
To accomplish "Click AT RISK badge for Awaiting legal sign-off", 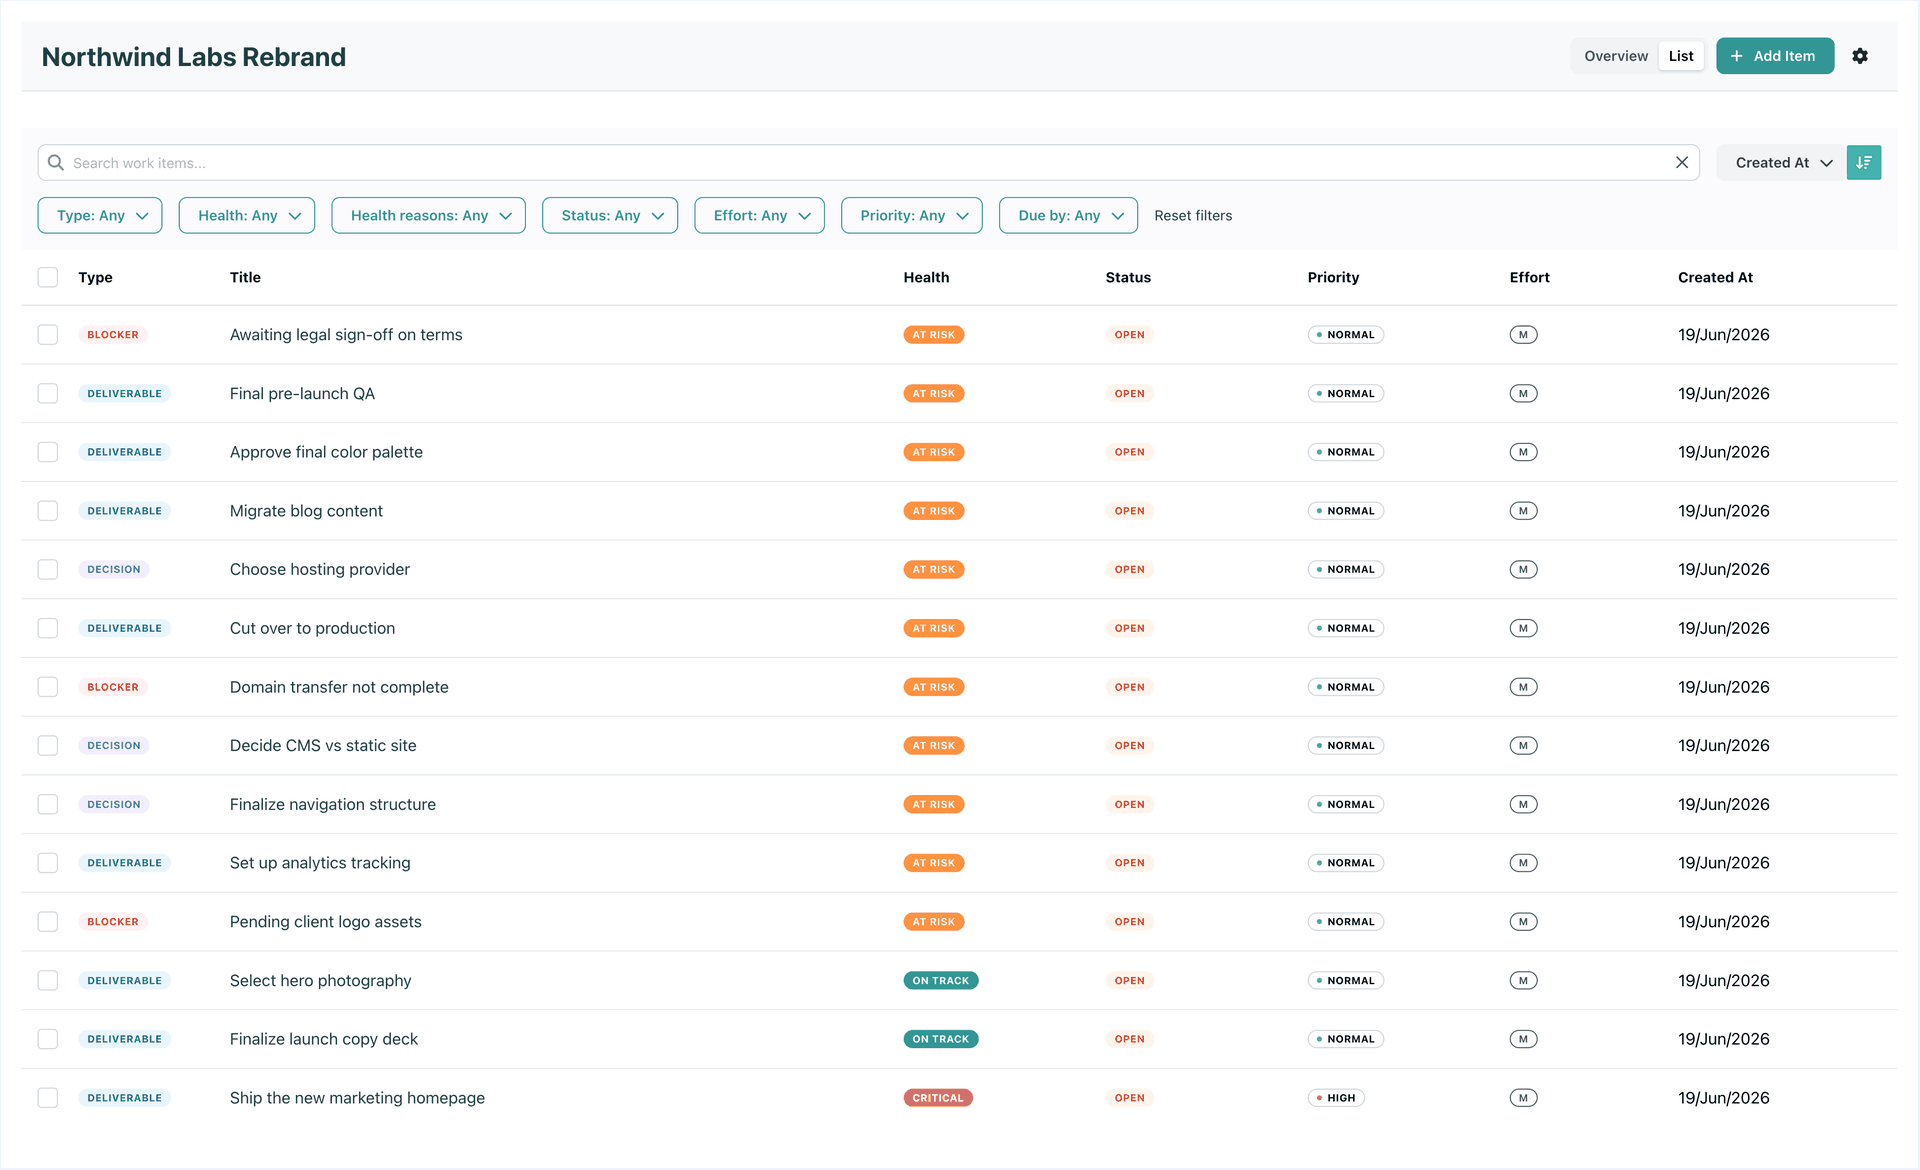I will [933, 335].
